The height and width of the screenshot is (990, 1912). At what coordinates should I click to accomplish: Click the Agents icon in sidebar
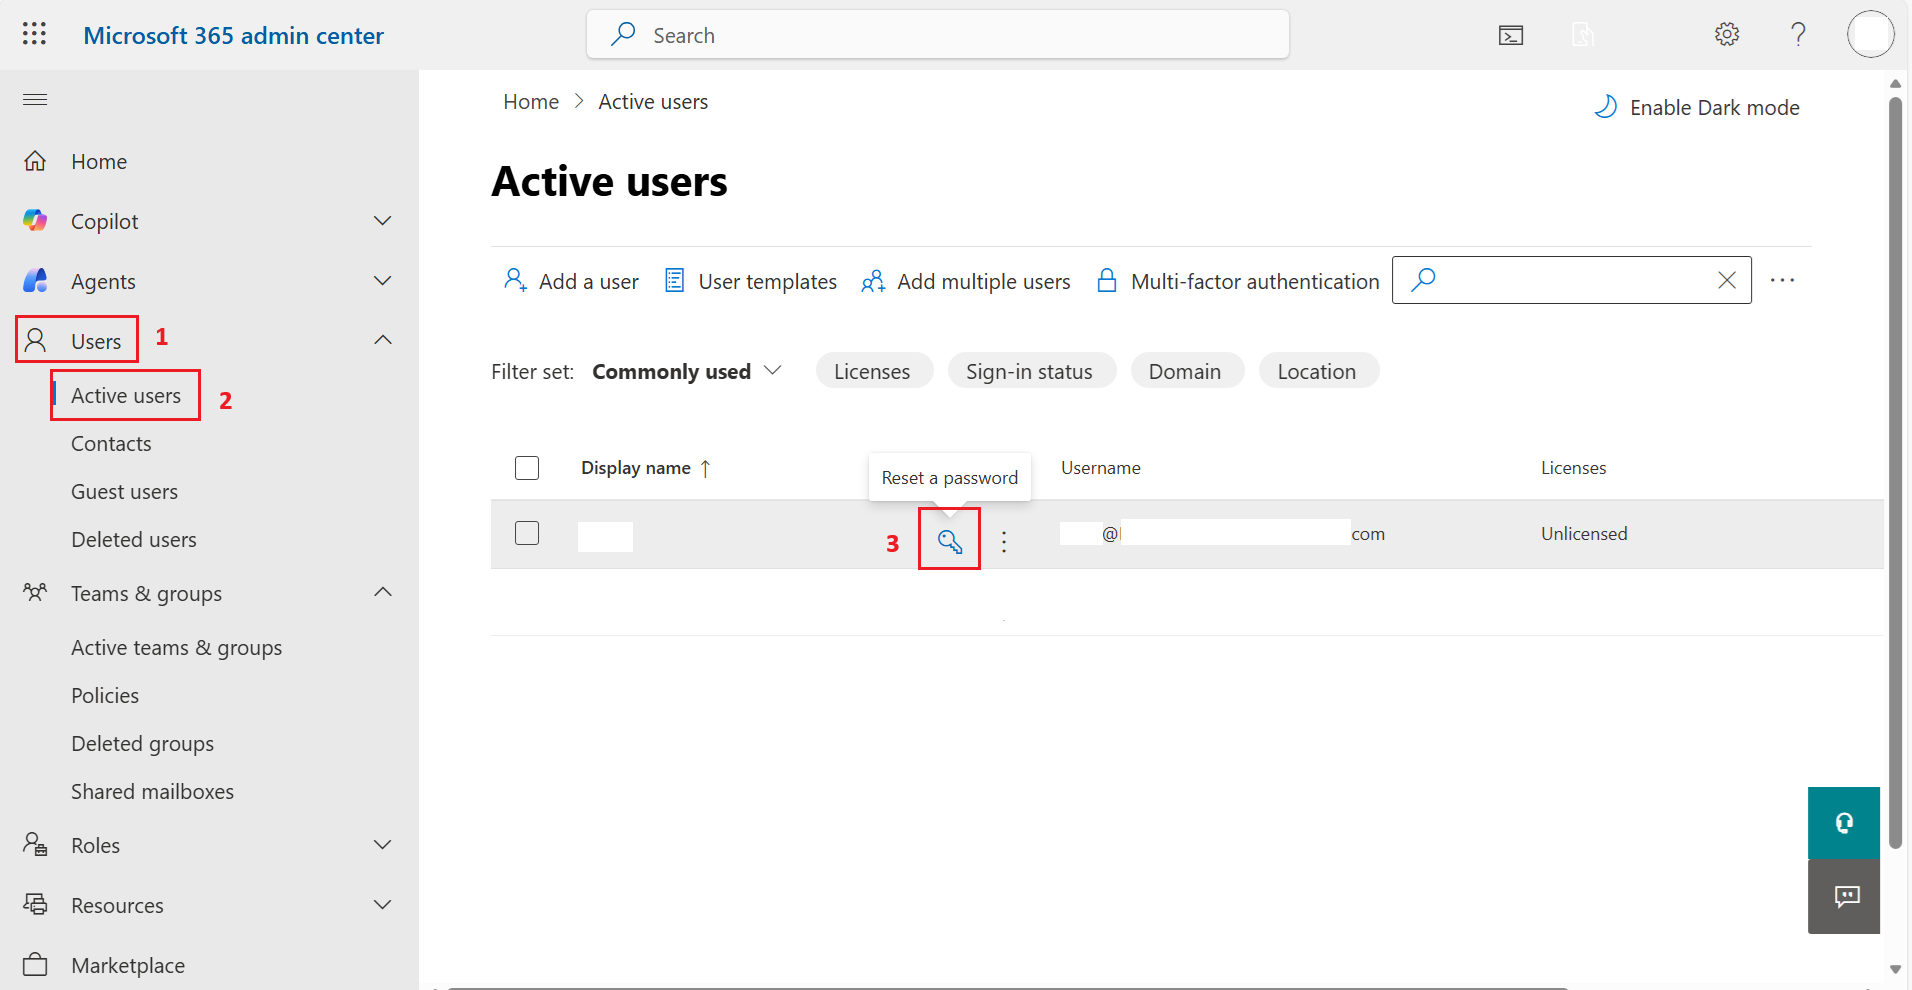pyautogui.click(x=35, y=281)
